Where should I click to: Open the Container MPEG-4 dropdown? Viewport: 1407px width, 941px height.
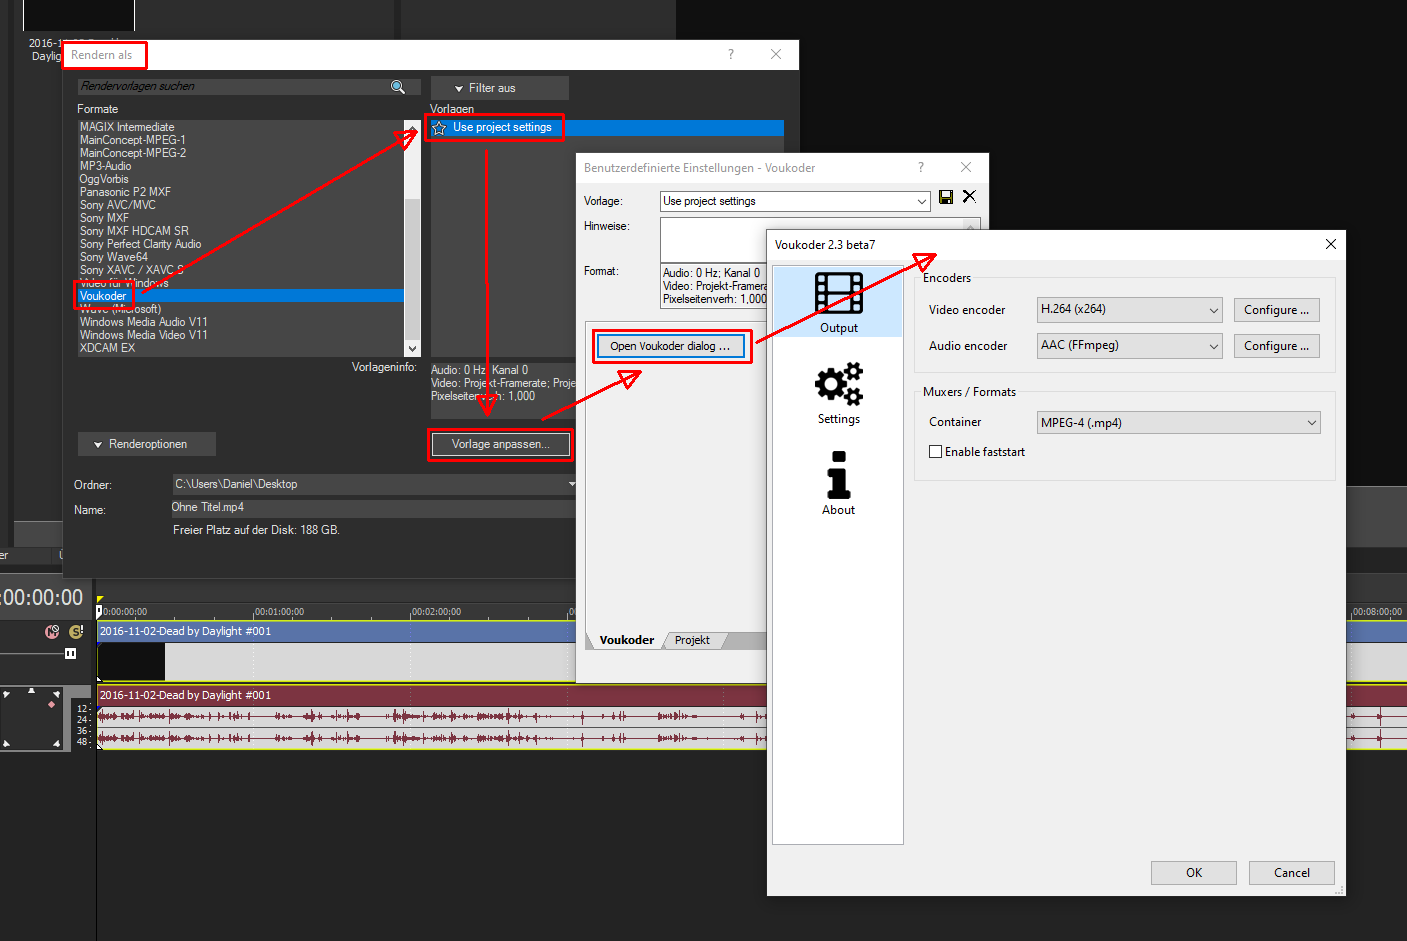1178,423
